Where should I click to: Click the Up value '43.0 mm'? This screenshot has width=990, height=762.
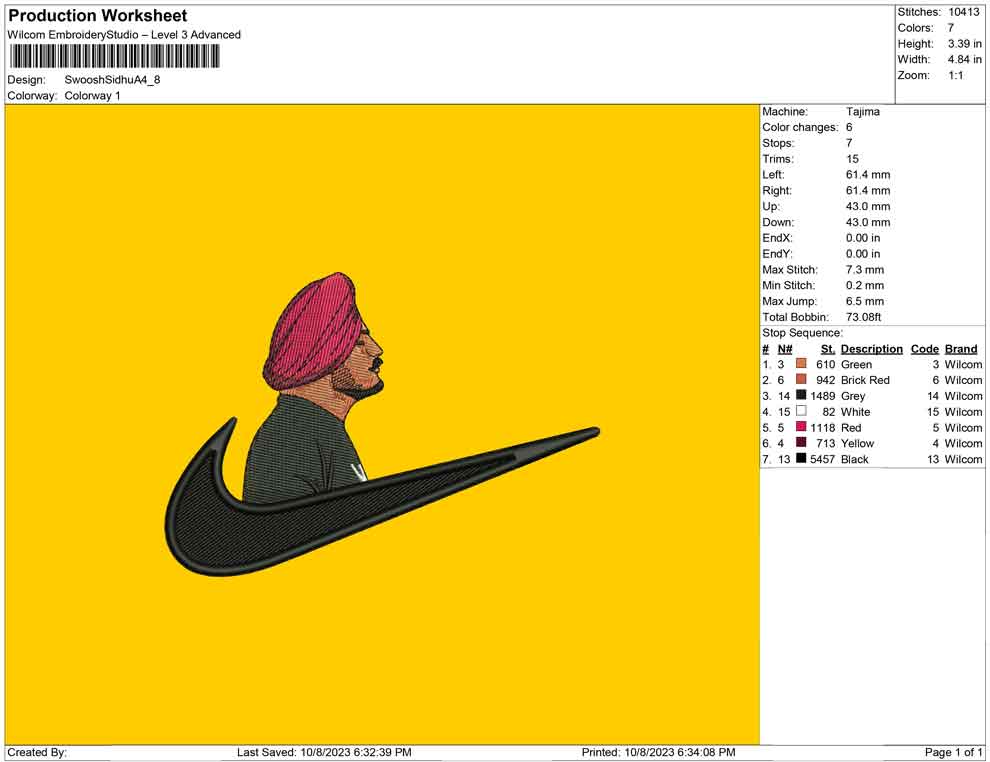click(868, 206)
